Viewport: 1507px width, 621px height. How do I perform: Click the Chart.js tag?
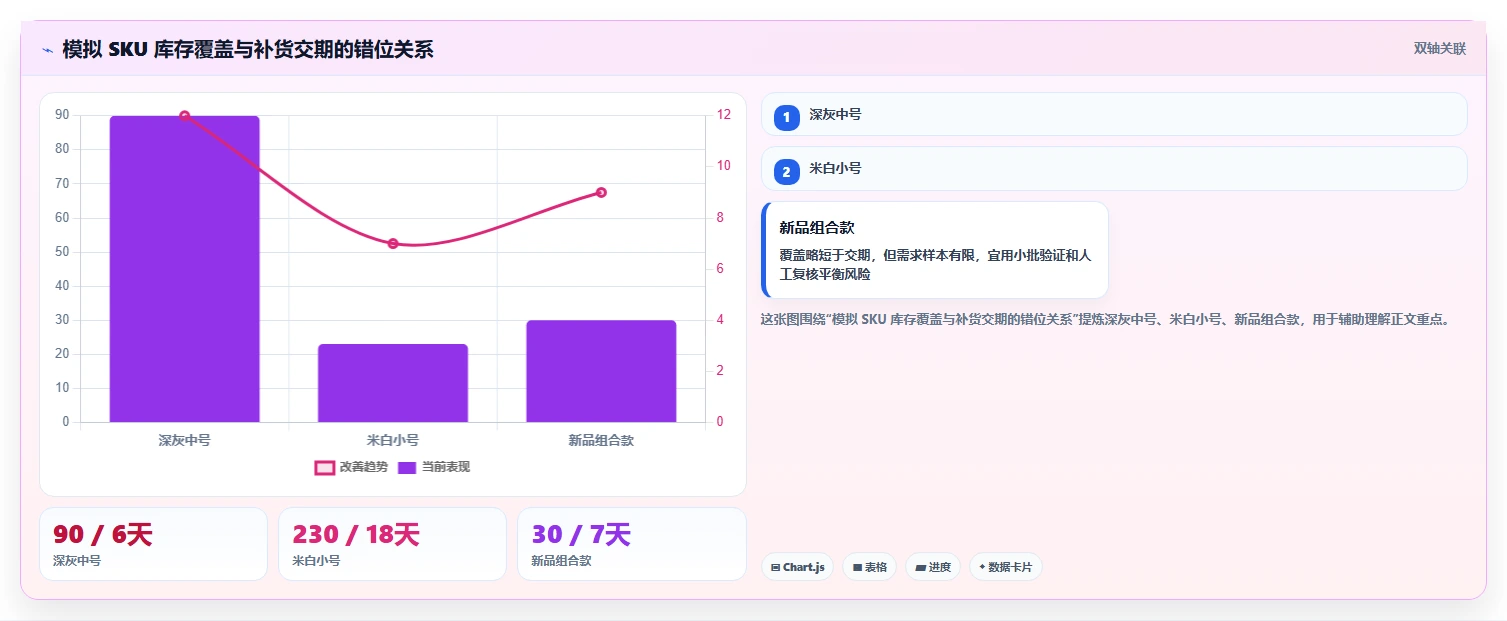click(797, 567)
